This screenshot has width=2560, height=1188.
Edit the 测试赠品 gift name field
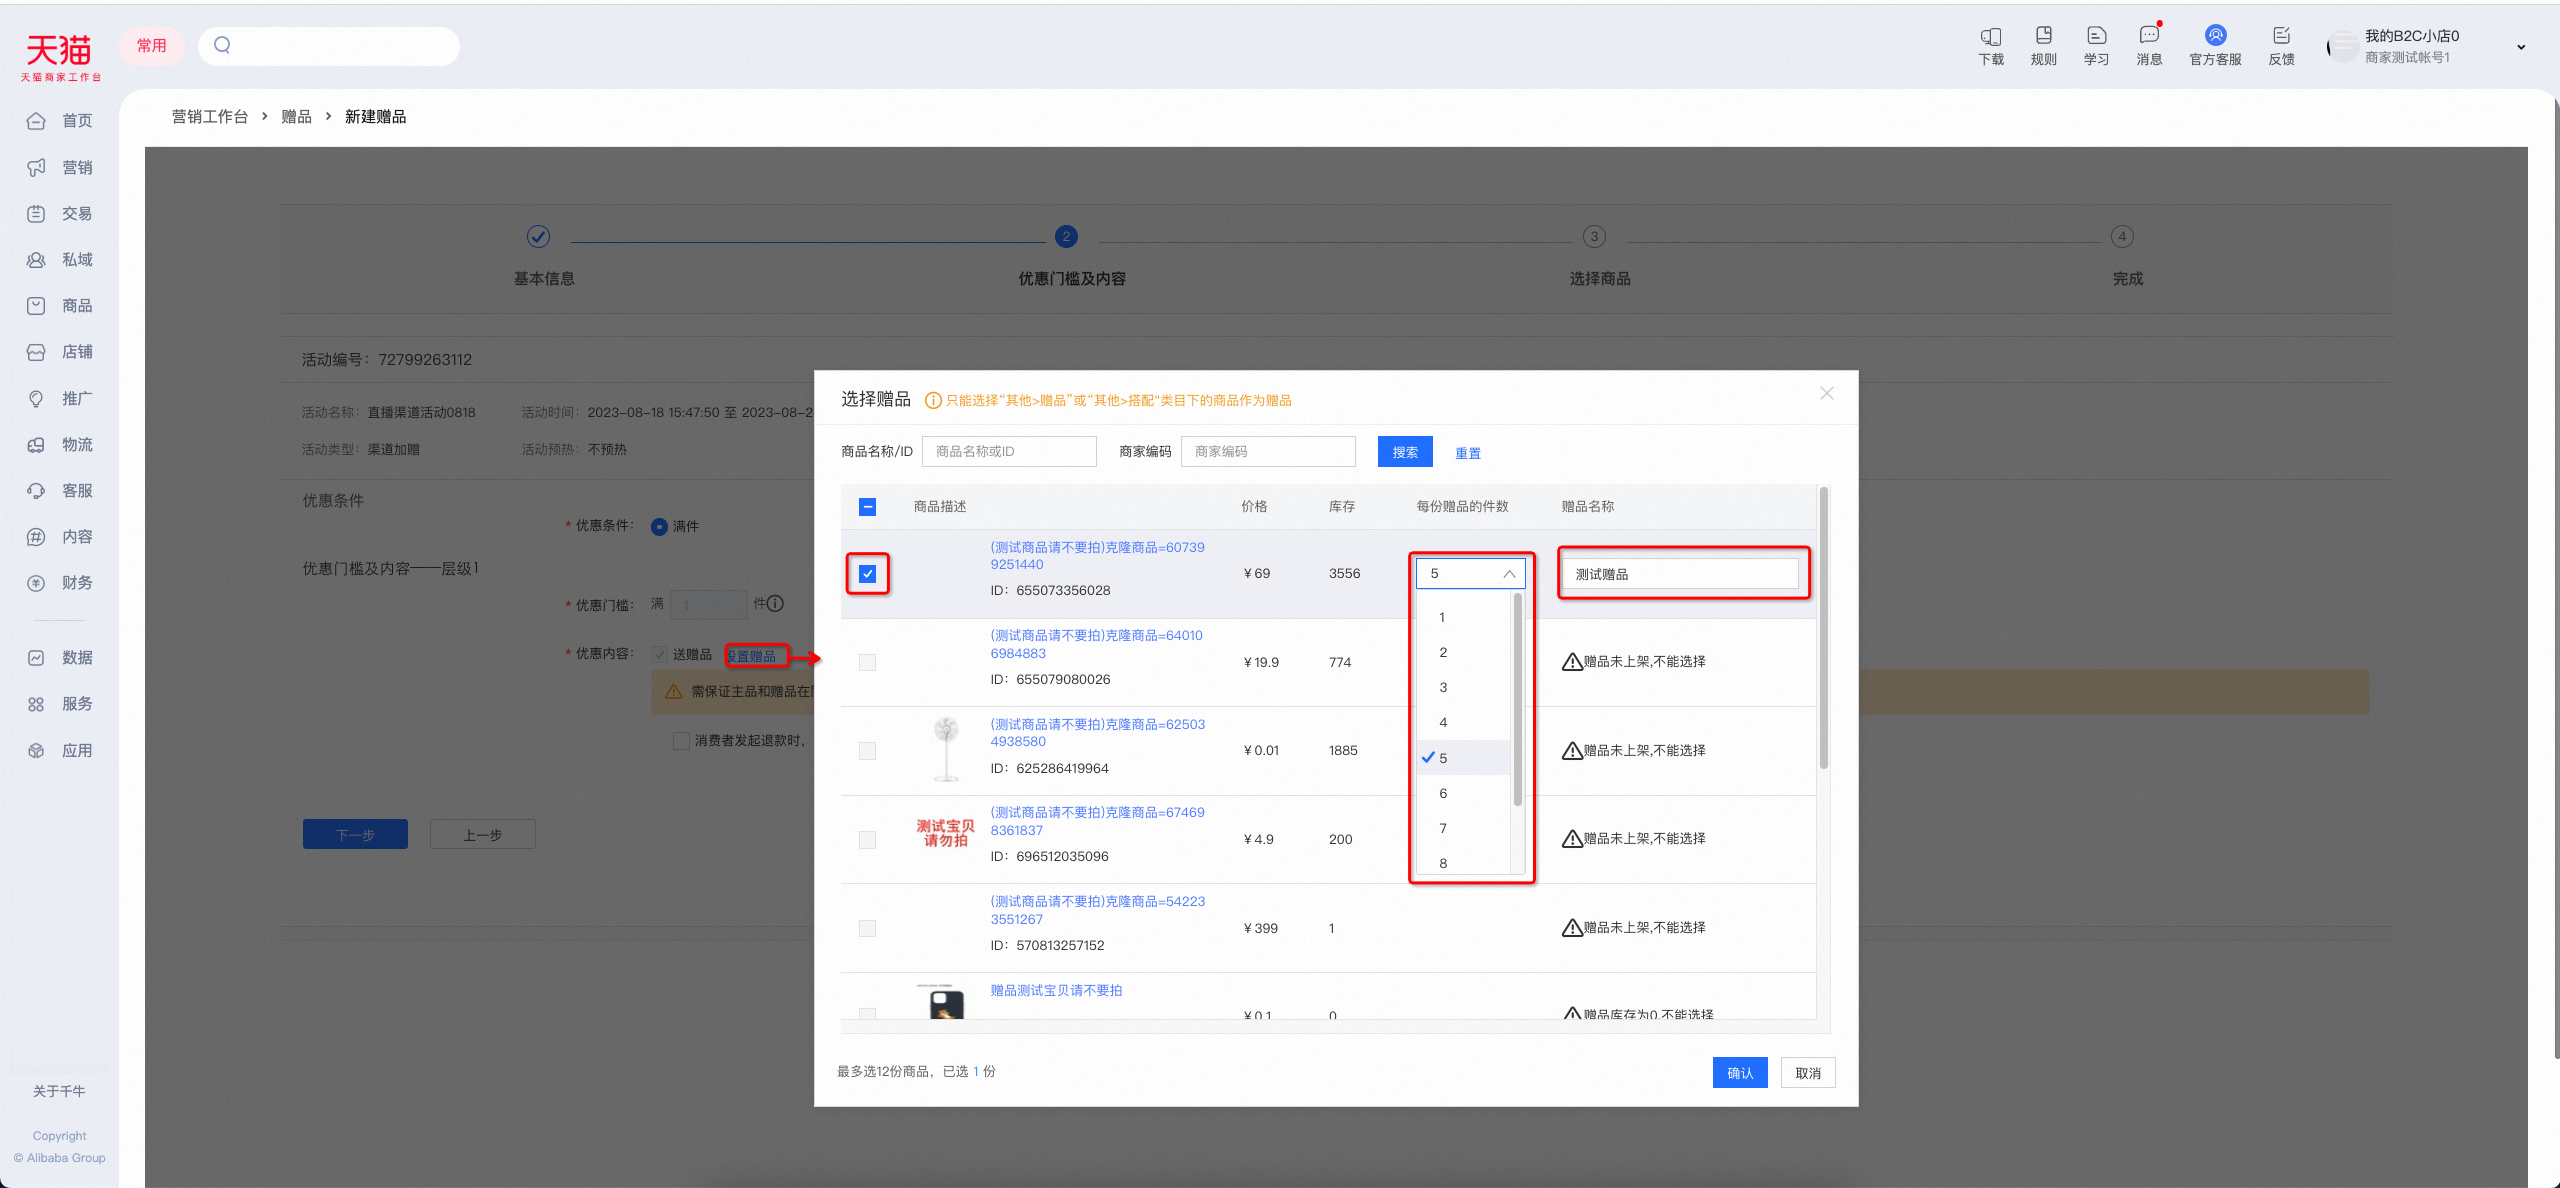coord(1681,574)
